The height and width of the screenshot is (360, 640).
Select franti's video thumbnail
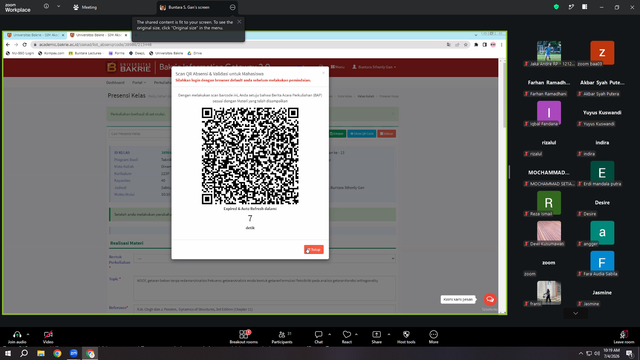(x=549, y=293)
